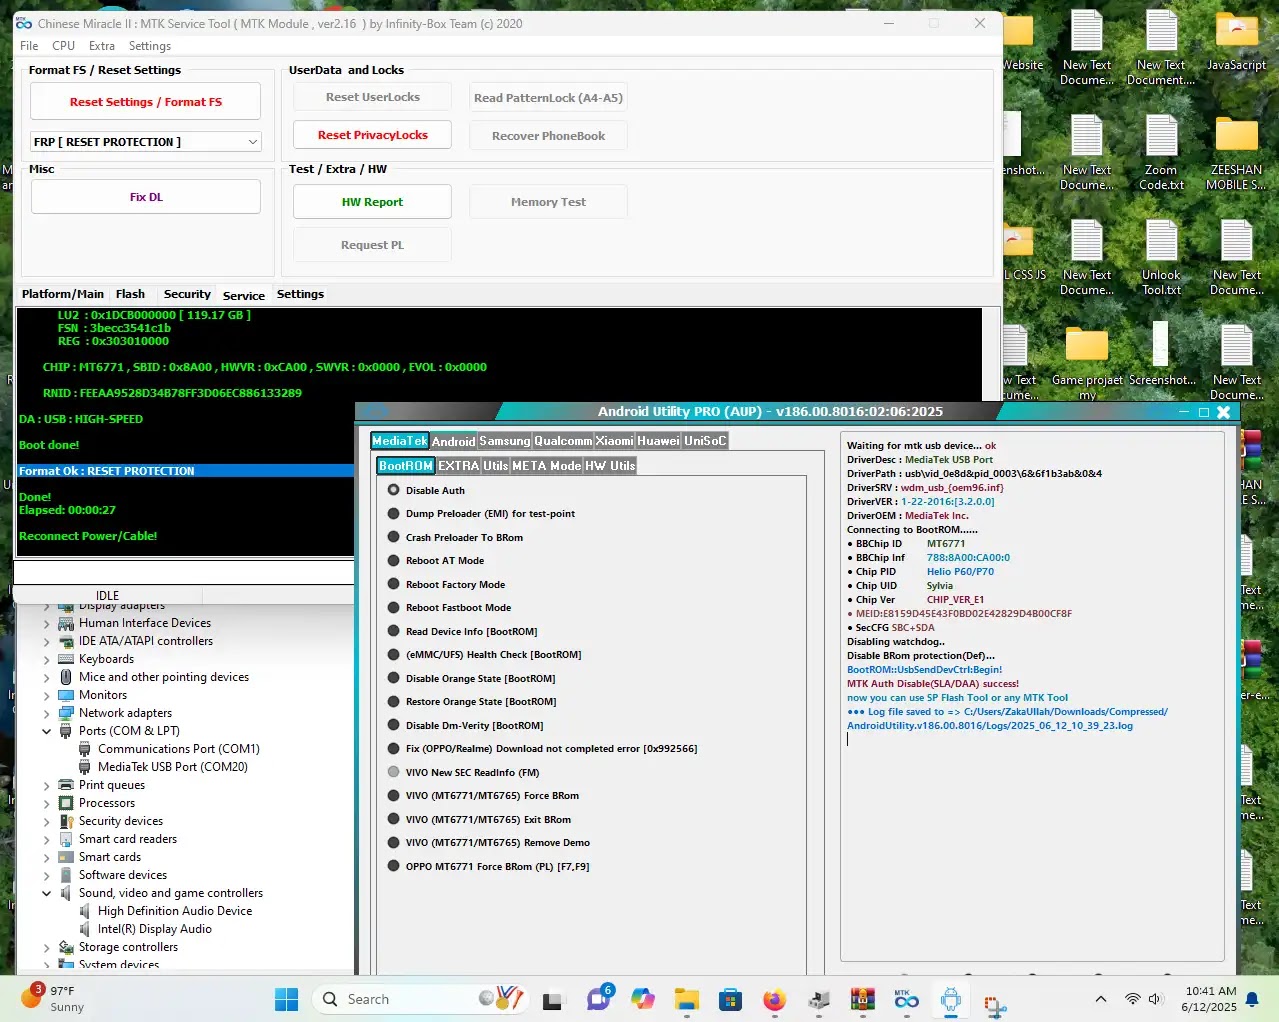Image resolution: width=1279 pixels, height=1022 pixels.
Task: Open Snipping Tool from the taskbar
Action: click(995, 1003)
